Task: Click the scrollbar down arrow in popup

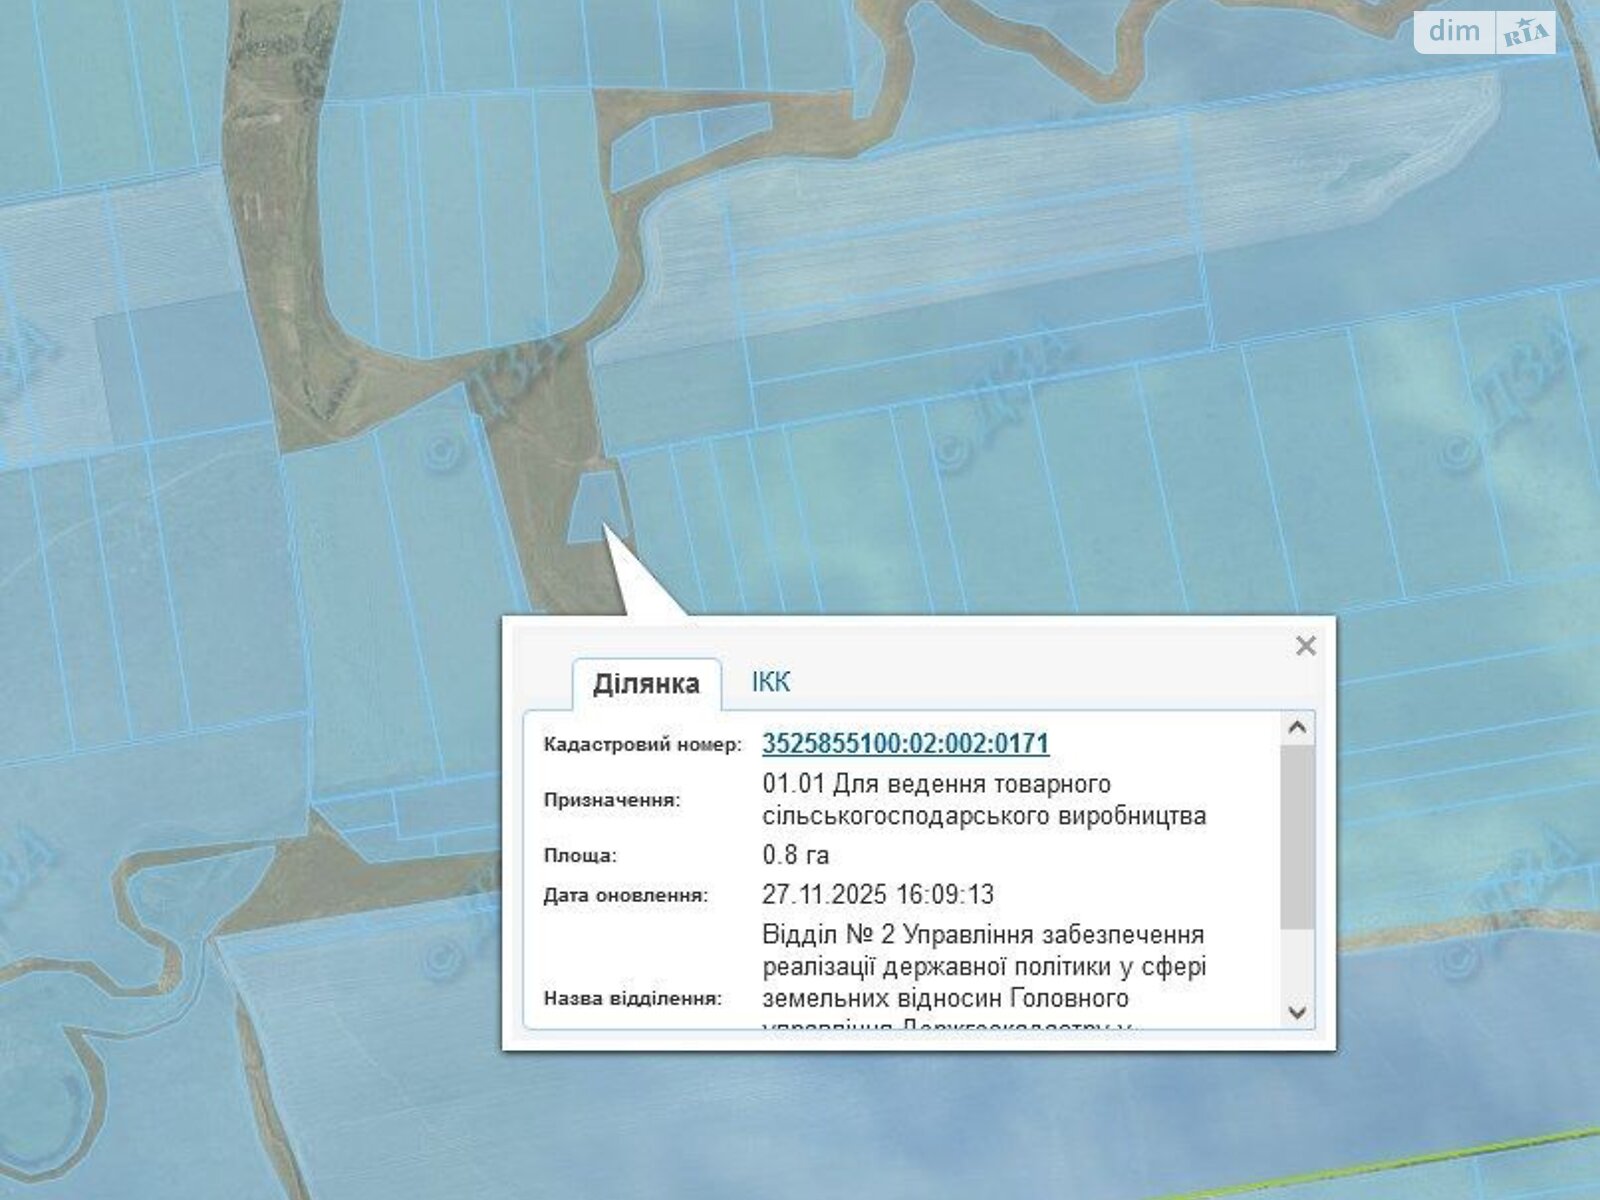Action: [x=1297, y=1011]
